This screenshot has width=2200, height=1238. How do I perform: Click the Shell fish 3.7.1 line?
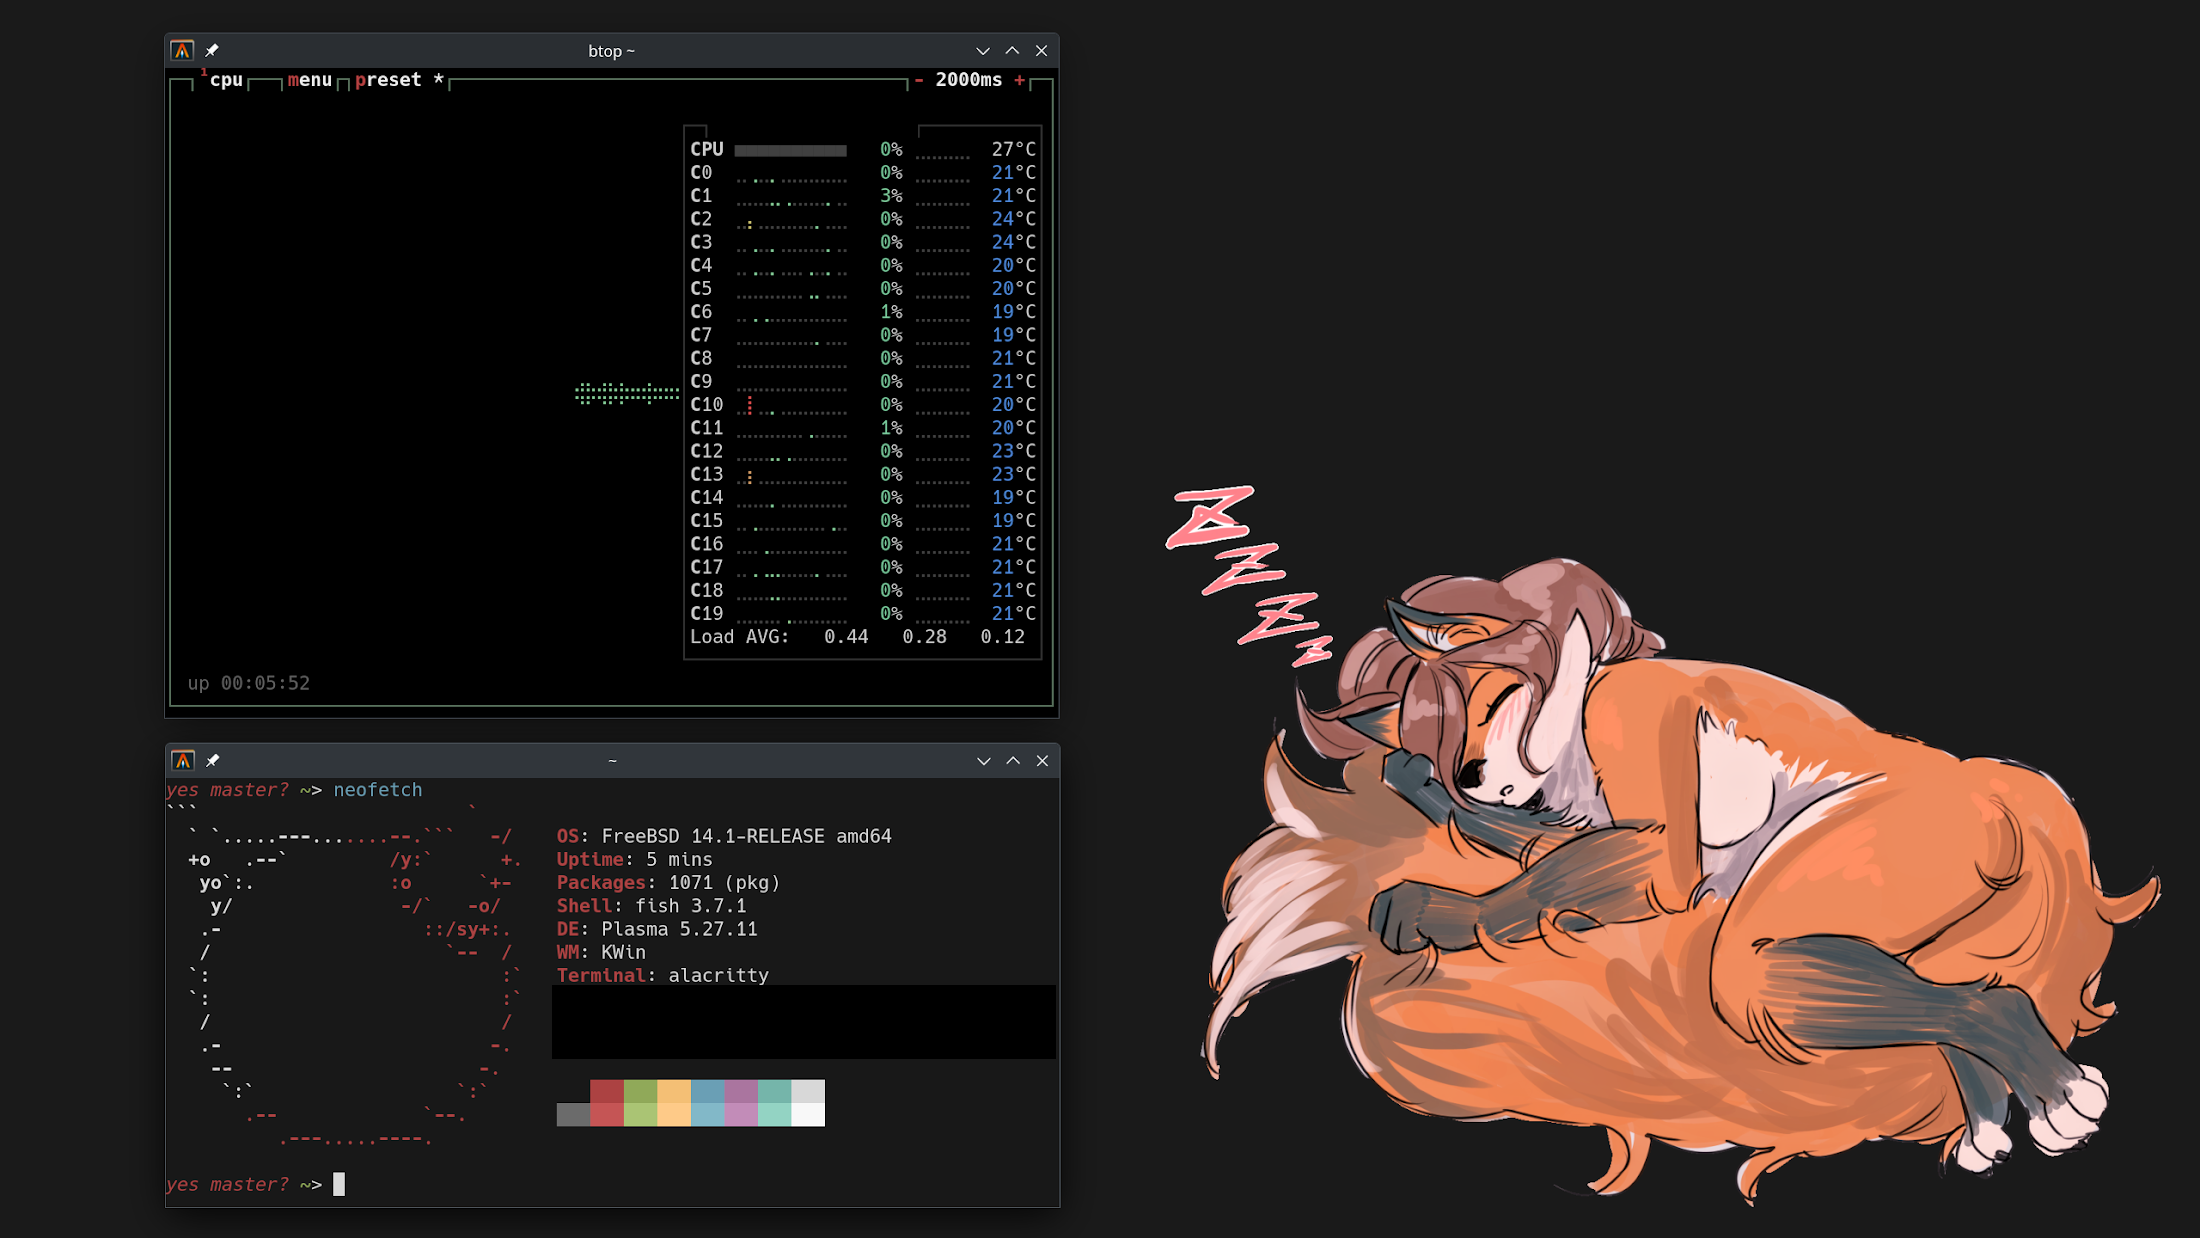click(x=651, y=906)
